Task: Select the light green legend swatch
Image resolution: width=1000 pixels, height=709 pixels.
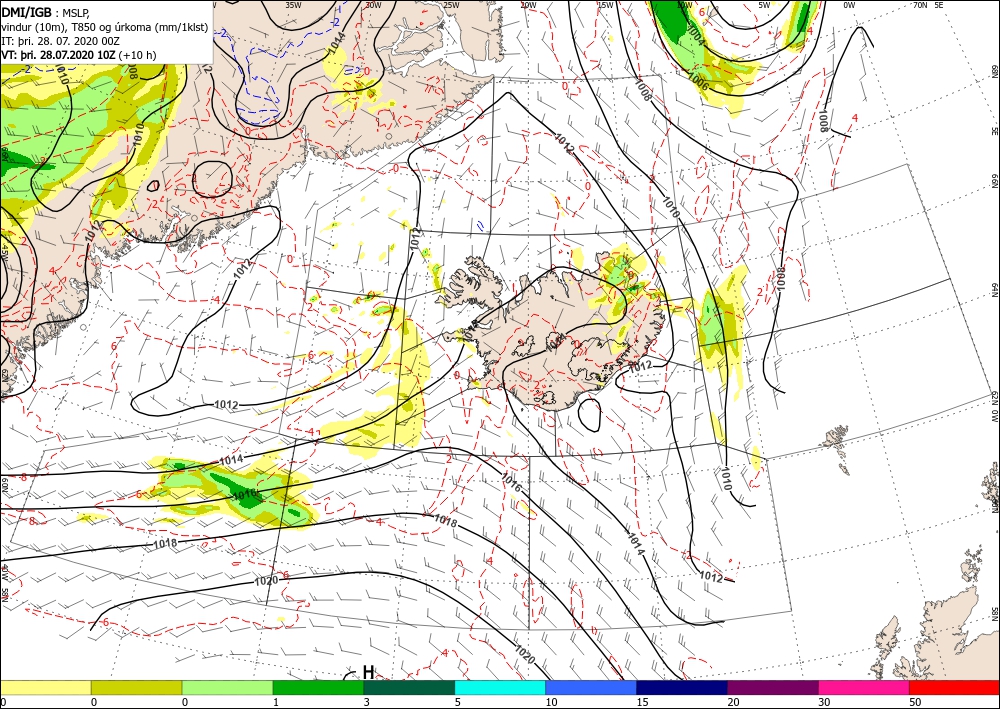Action: (228, 687)
